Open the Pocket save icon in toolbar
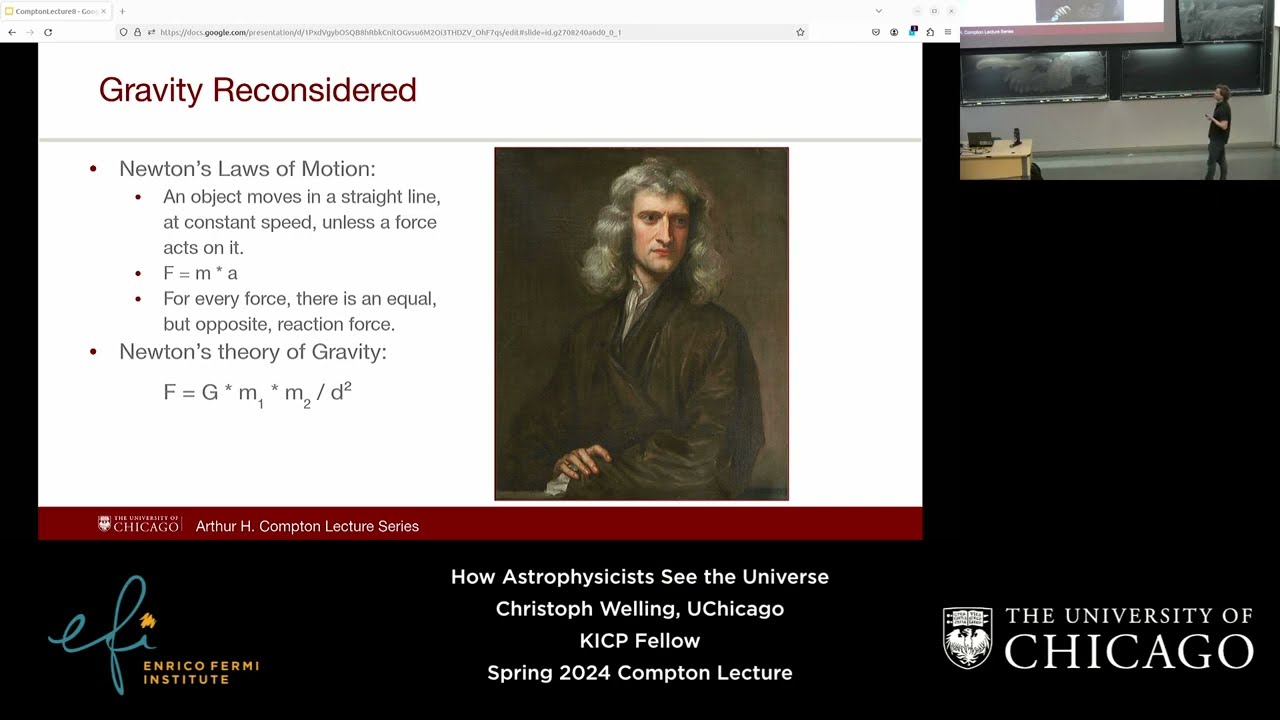Screen dimensions: 1280x720 (876, 32)
